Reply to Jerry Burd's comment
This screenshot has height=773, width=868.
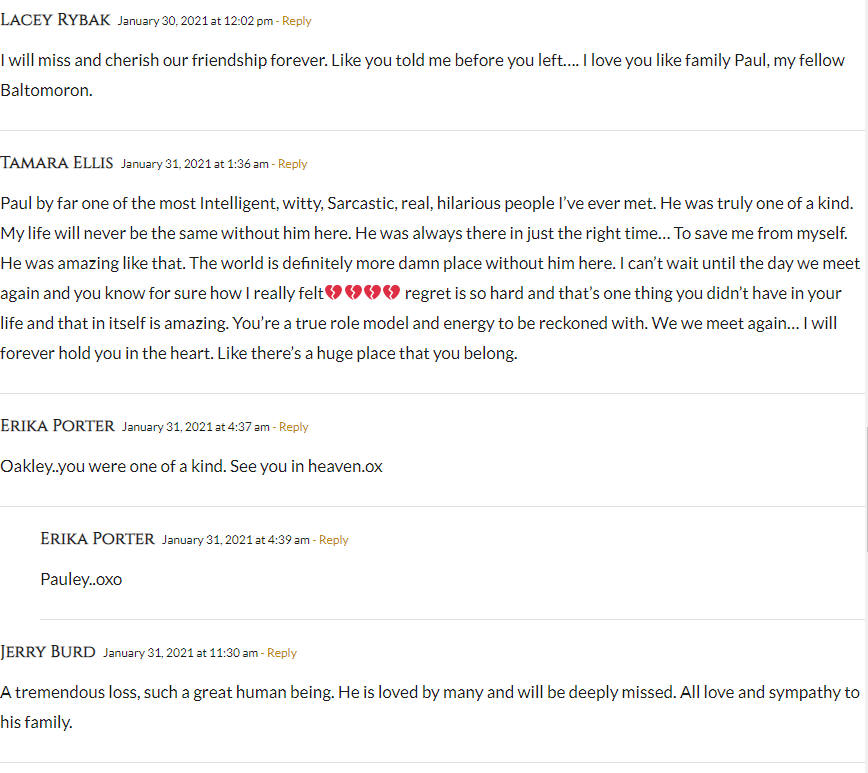coord(282,653)
